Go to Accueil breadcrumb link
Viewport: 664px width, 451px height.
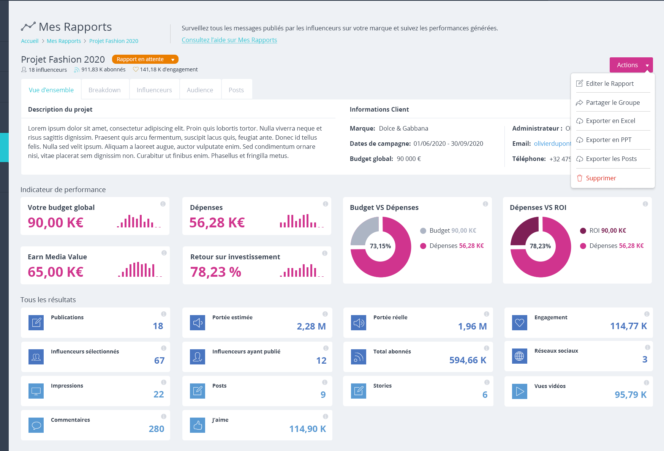coord(30,41)
